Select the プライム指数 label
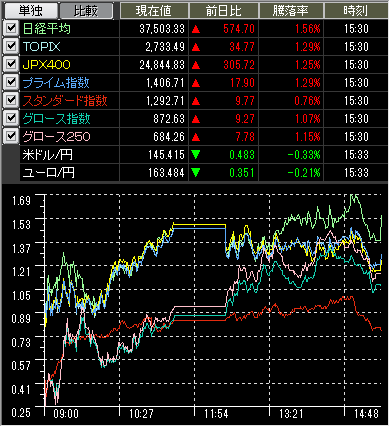Image resolution: width=390 pixels, height=427 pixels. (56, 83)
